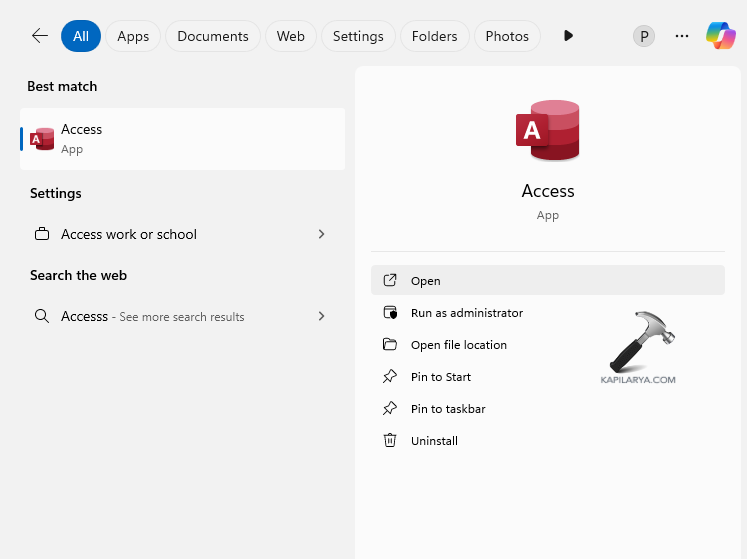
Task: Expand the Accesss web search chevron
Action: (321, 316)
